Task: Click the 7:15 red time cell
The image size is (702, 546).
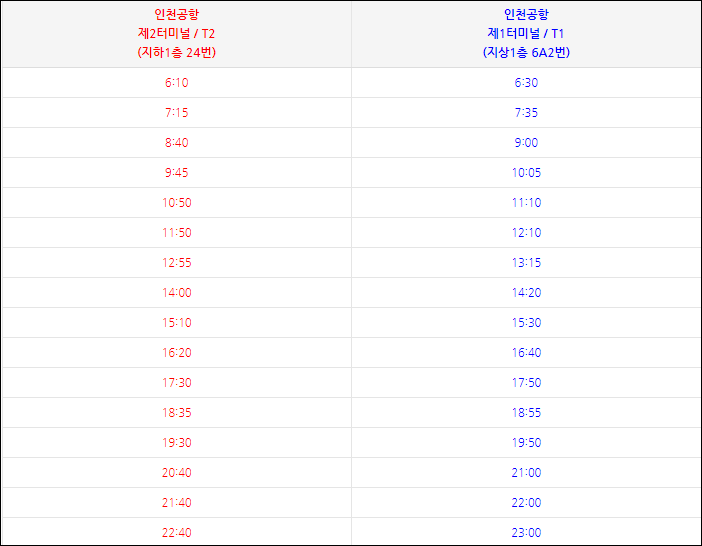Action: 176,113
